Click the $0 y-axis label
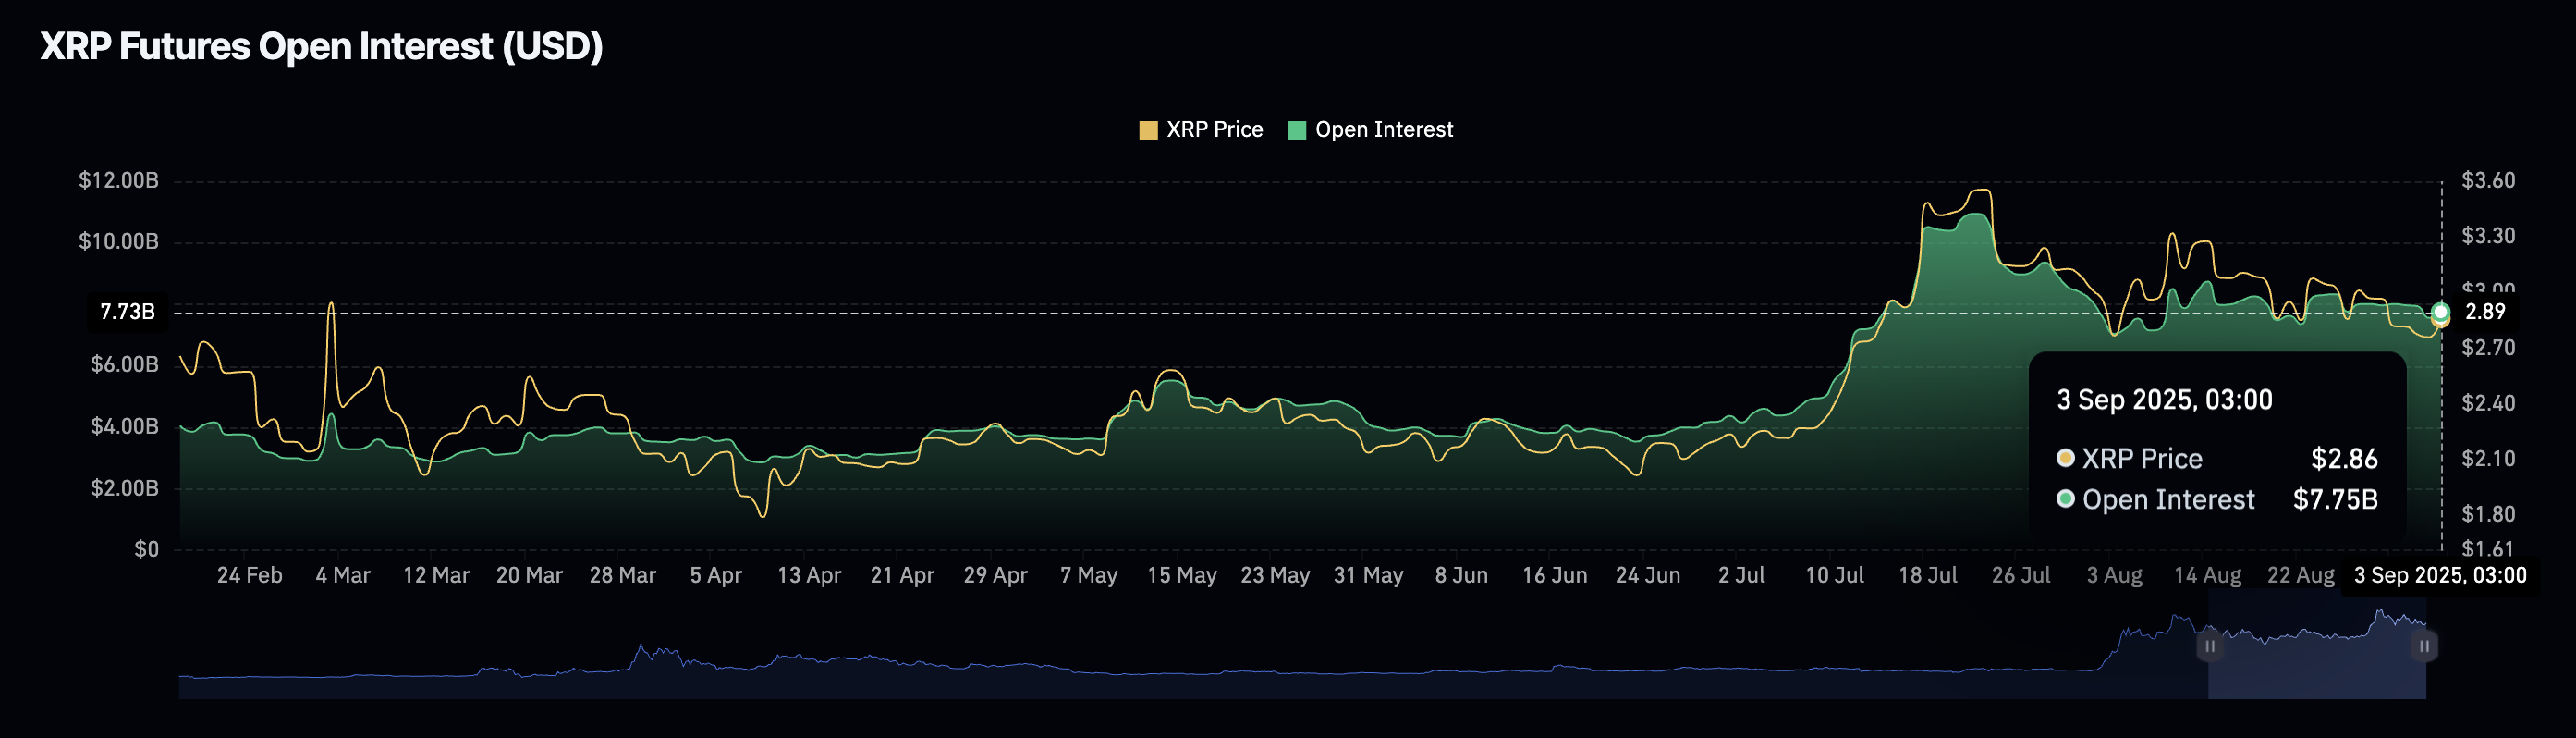This screenshot has height=738, width=2576. [147, 550]
